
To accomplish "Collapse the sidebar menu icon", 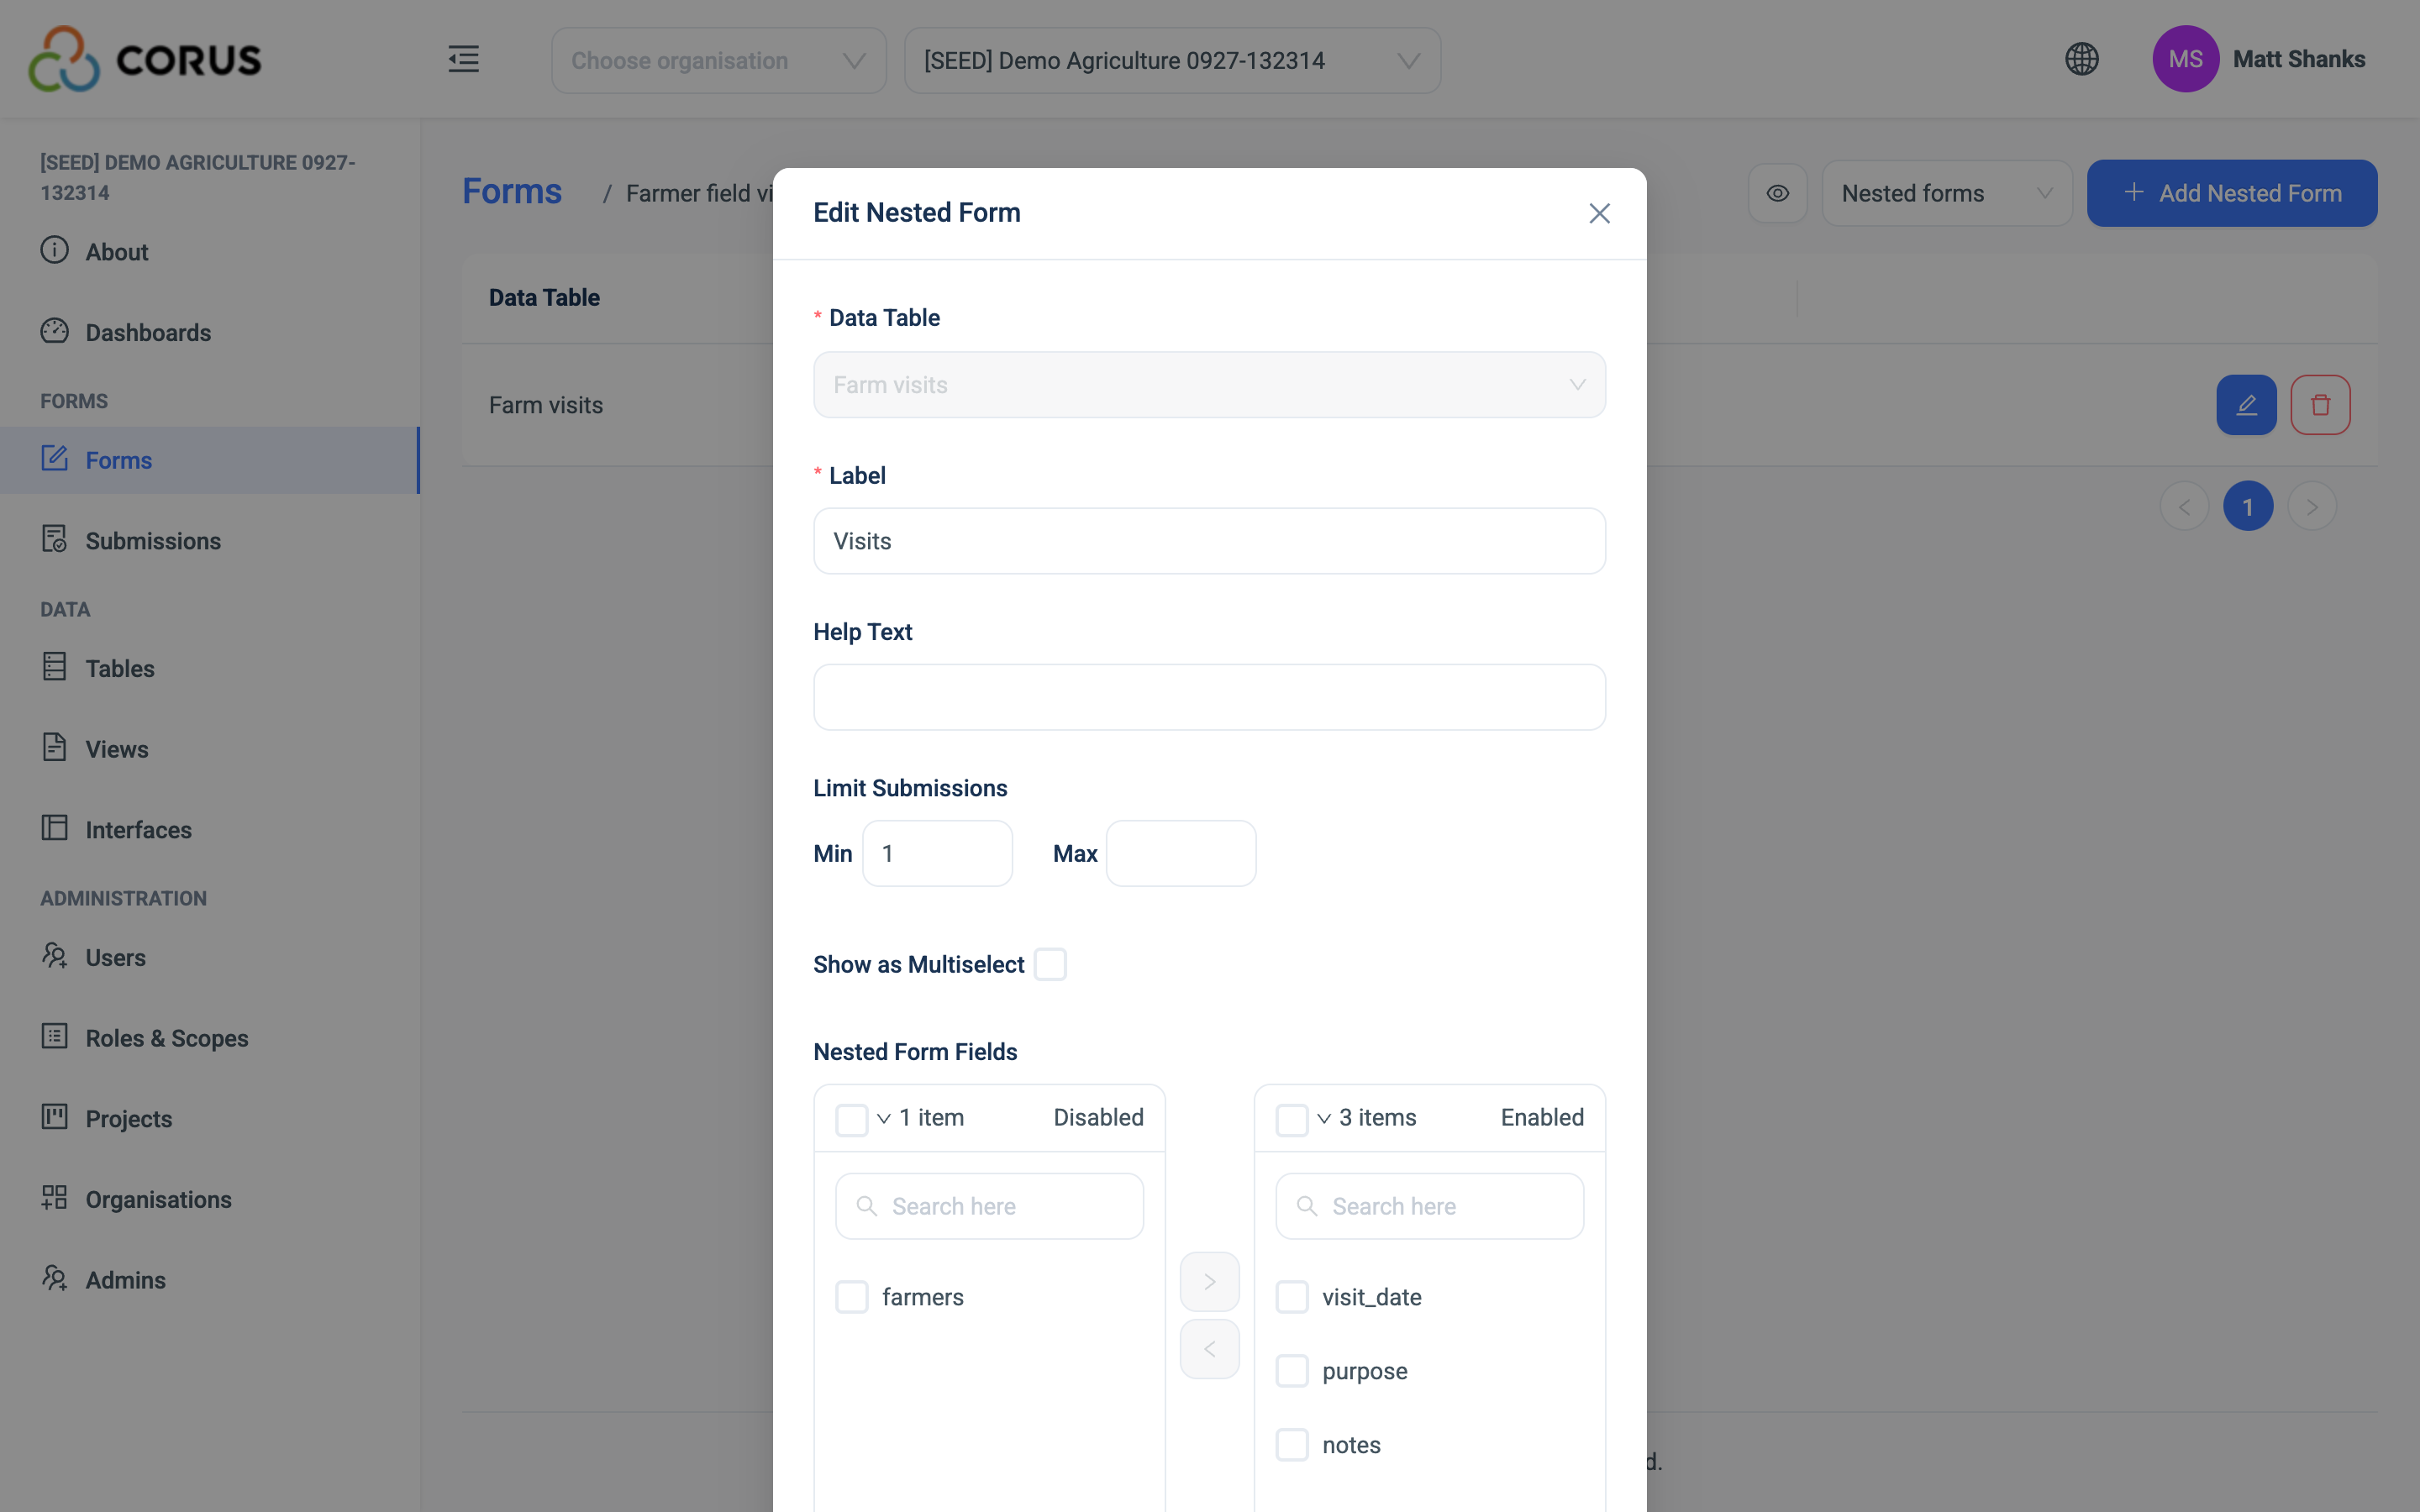I will point(463,59).
